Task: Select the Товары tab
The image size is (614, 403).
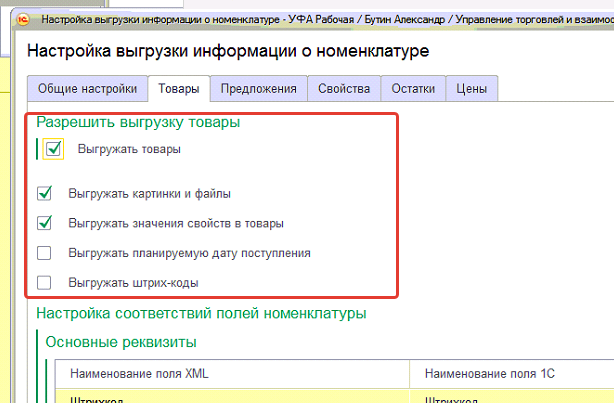Action: pos(178,89)
